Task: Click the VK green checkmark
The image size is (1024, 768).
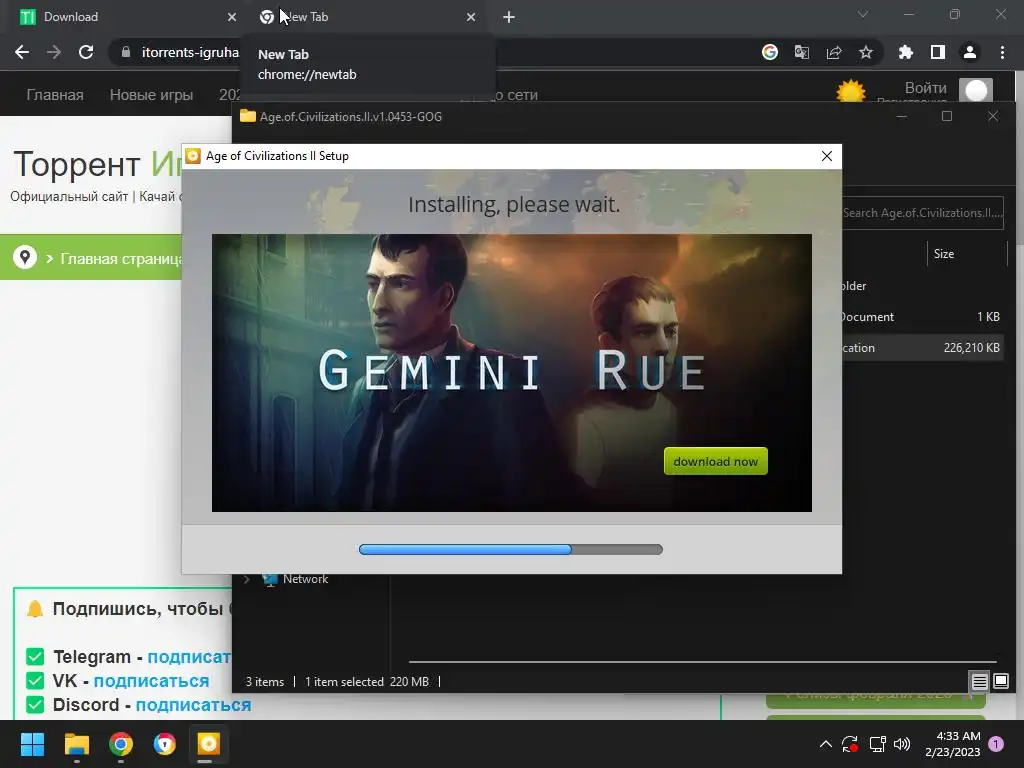Action: click(35, 680)
